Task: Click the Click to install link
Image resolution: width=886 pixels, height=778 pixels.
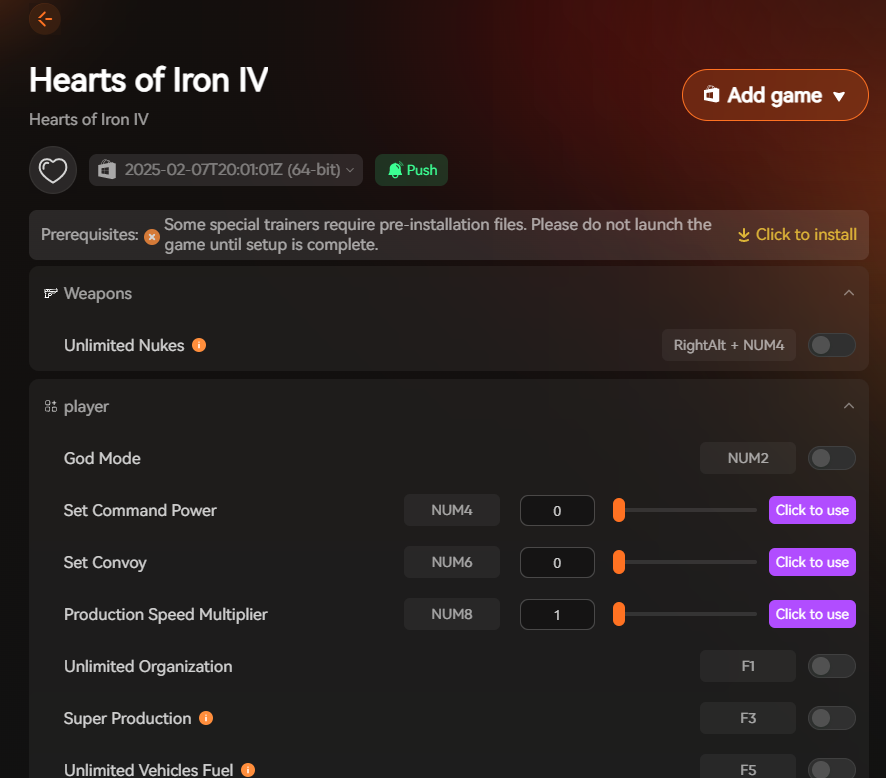Action: 806,234
